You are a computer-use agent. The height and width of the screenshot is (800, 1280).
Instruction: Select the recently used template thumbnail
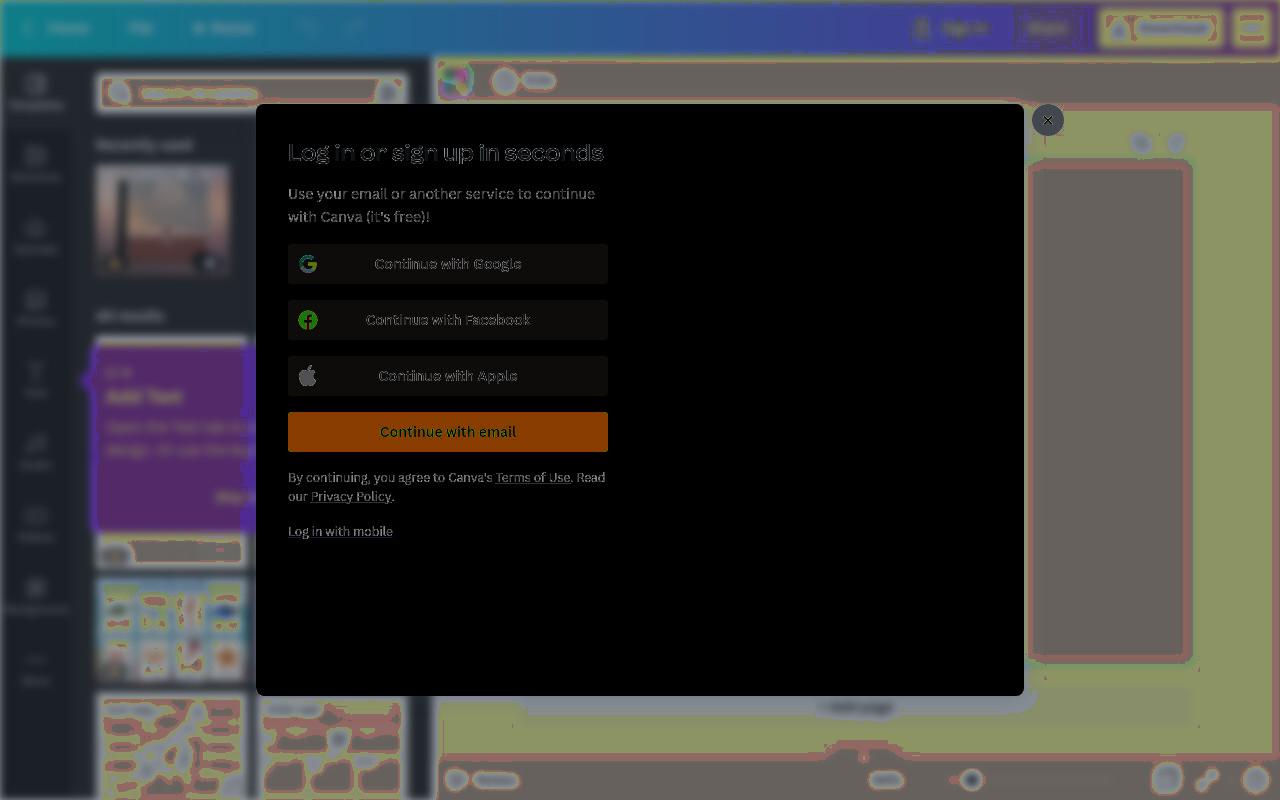coord(163,220)
